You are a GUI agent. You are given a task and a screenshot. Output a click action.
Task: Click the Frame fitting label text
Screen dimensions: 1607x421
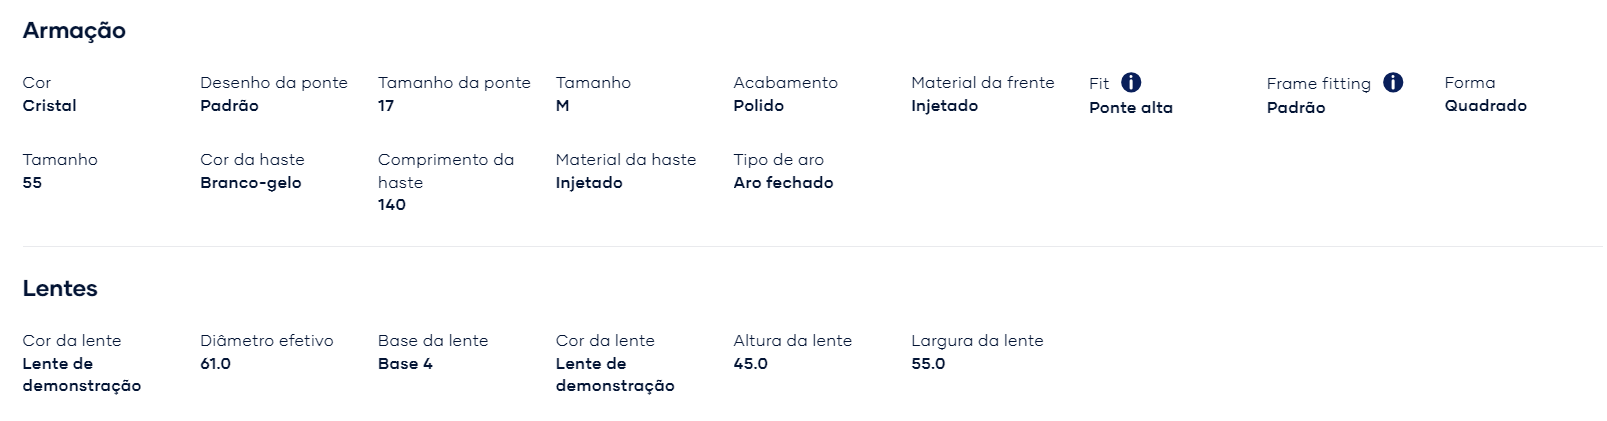click(x=1318, y=84)
